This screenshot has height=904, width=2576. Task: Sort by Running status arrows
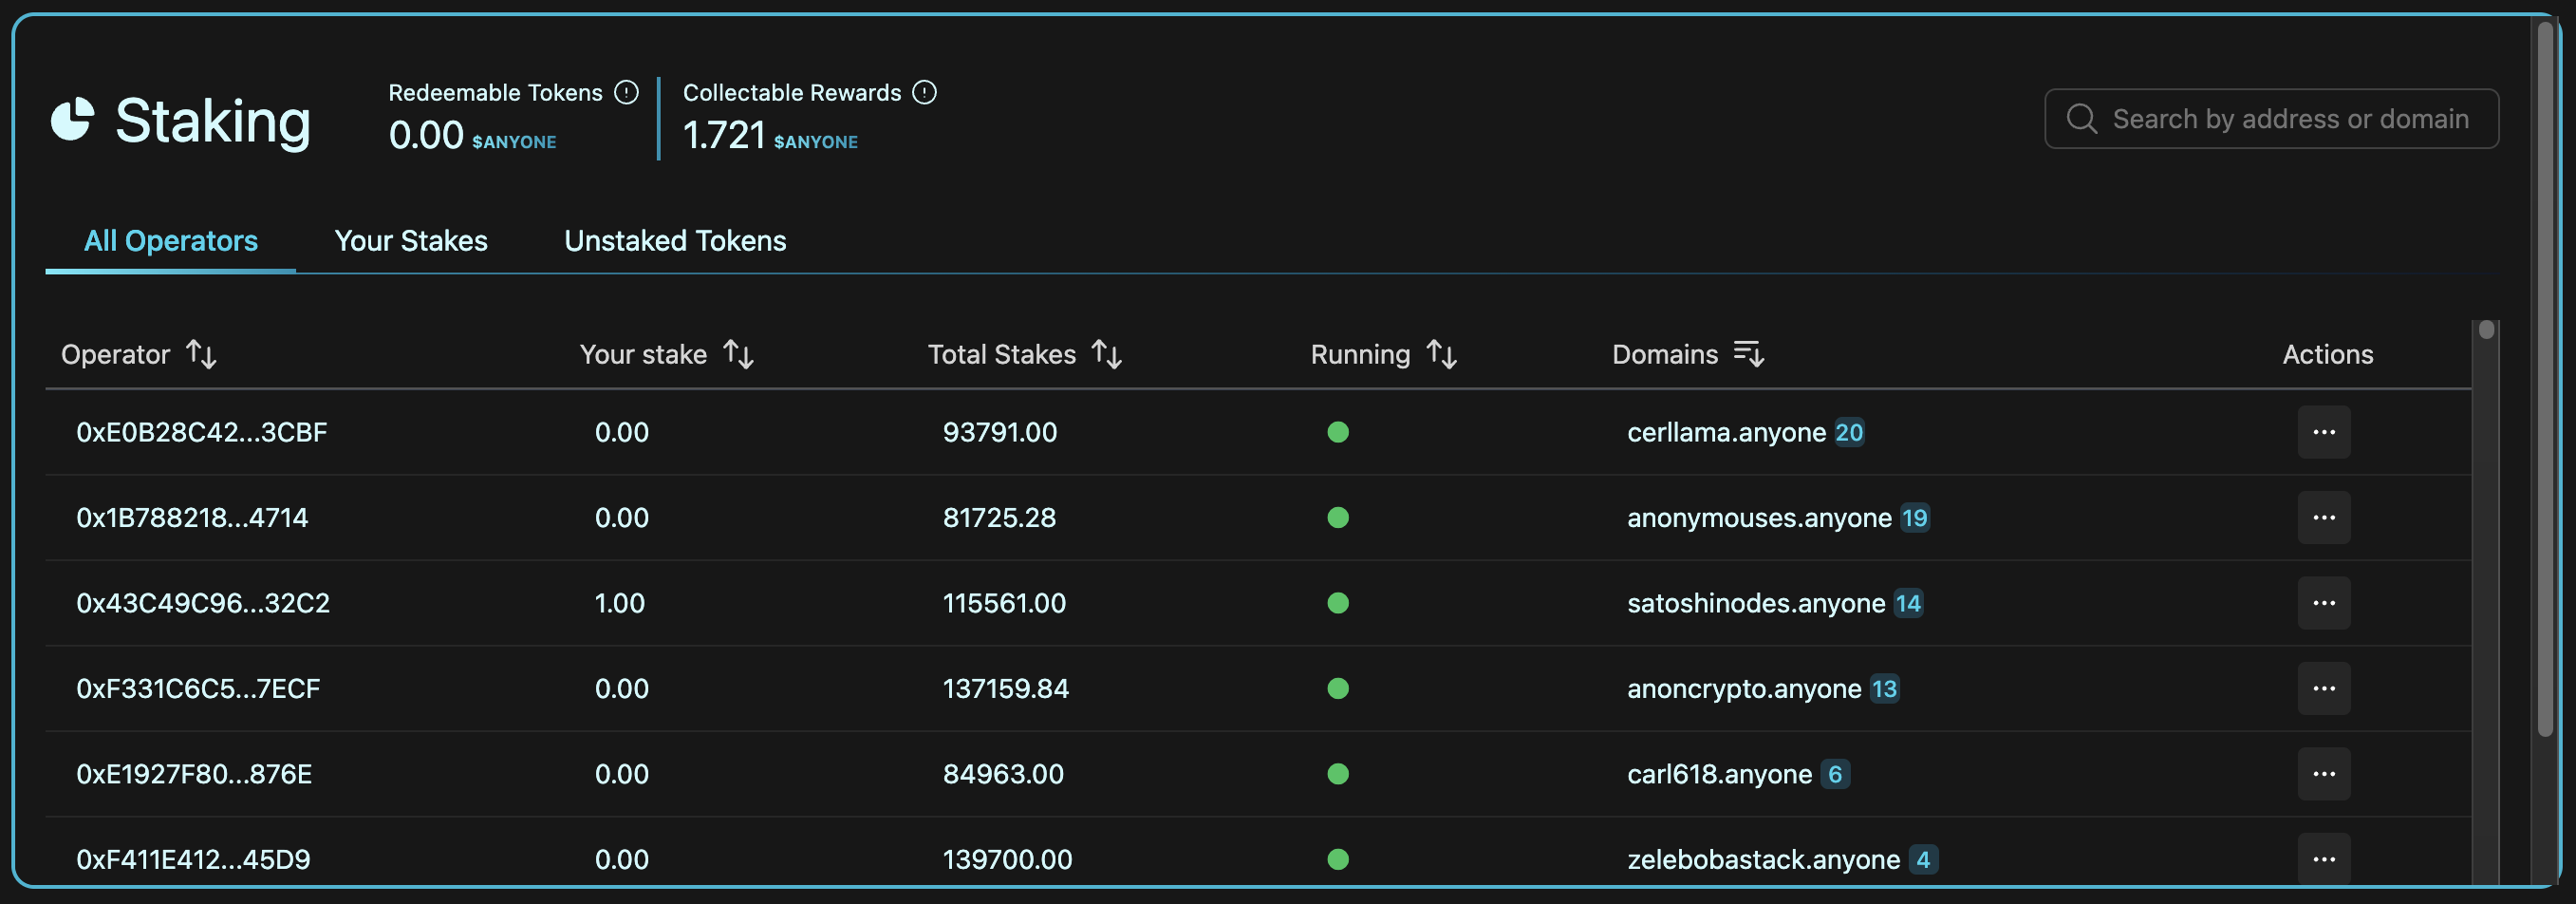(x=1441, y=354)
